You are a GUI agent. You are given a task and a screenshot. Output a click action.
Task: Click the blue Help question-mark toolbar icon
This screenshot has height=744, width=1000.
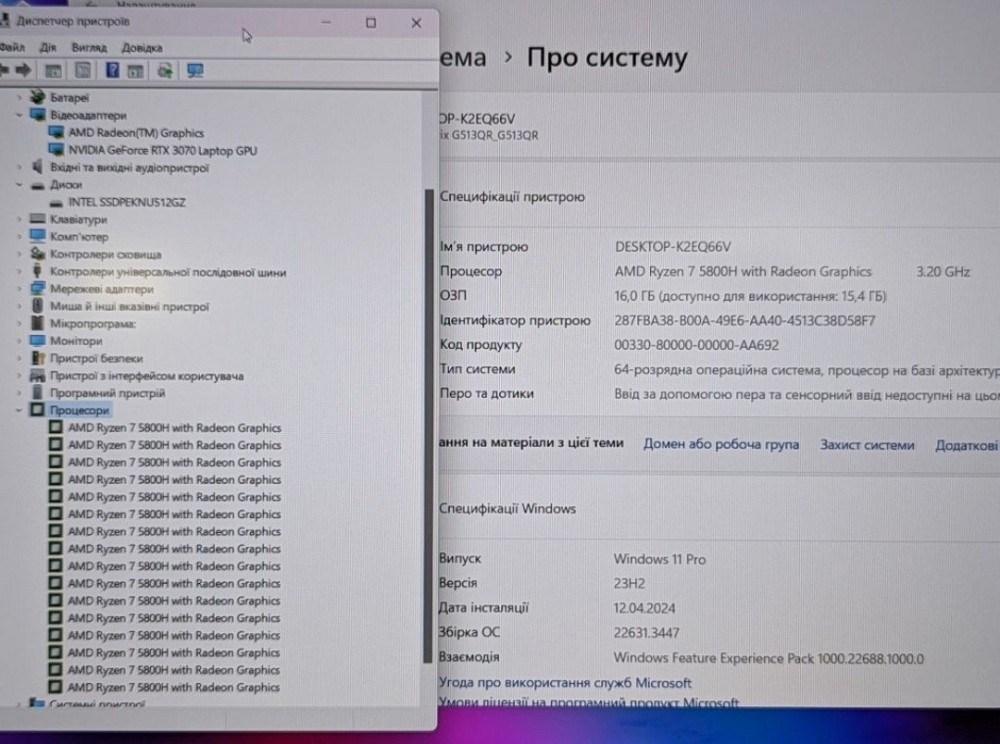(x=112, y=70)
